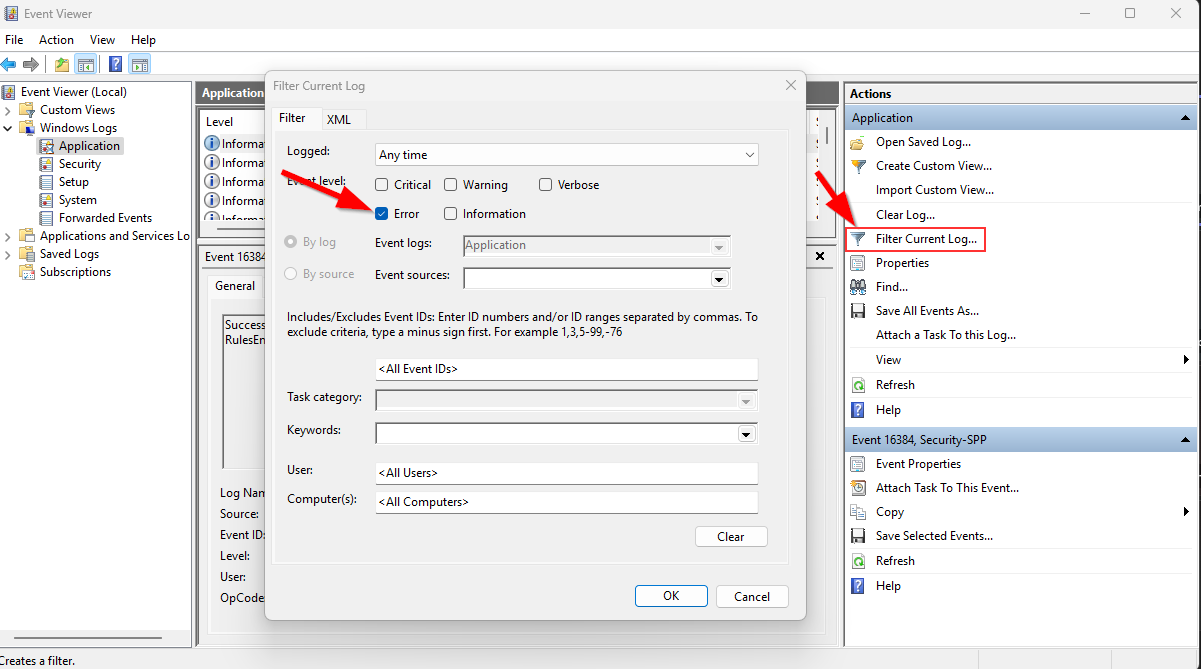Screen dimensions: 1201x669
Task: Open the Logged time range dropdown
Action: click(748, 155)
